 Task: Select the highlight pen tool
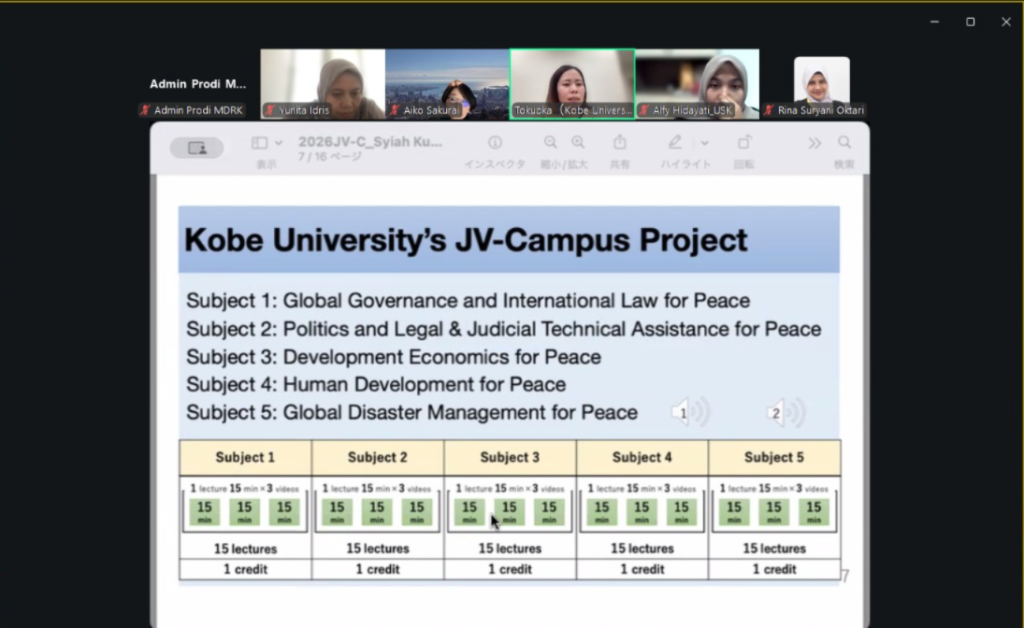675,142
